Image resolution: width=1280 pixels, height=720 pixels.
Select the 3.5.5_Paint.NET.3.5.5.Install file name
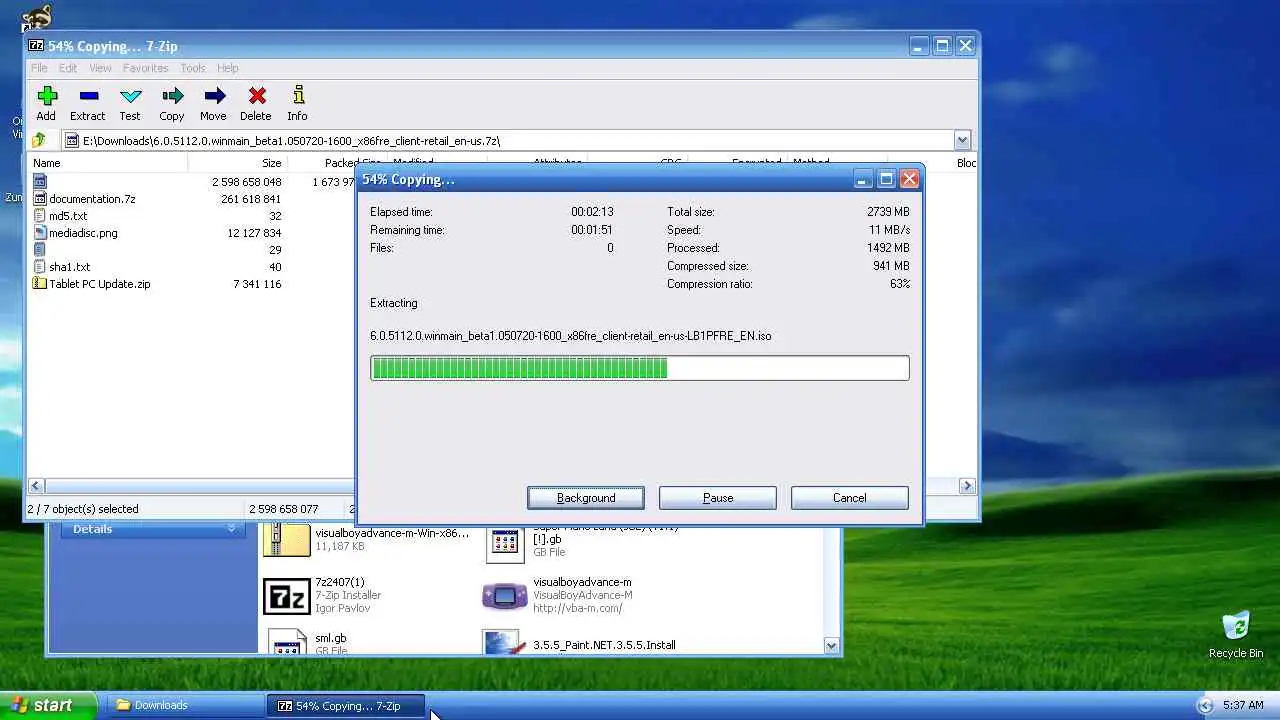tap(604, 645)
